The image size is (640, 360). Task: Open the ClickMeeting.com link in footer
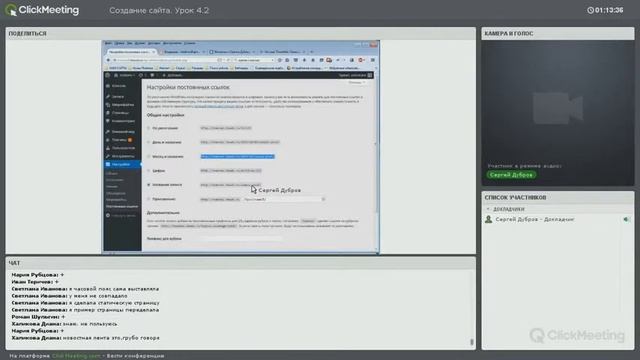[76, 356]
